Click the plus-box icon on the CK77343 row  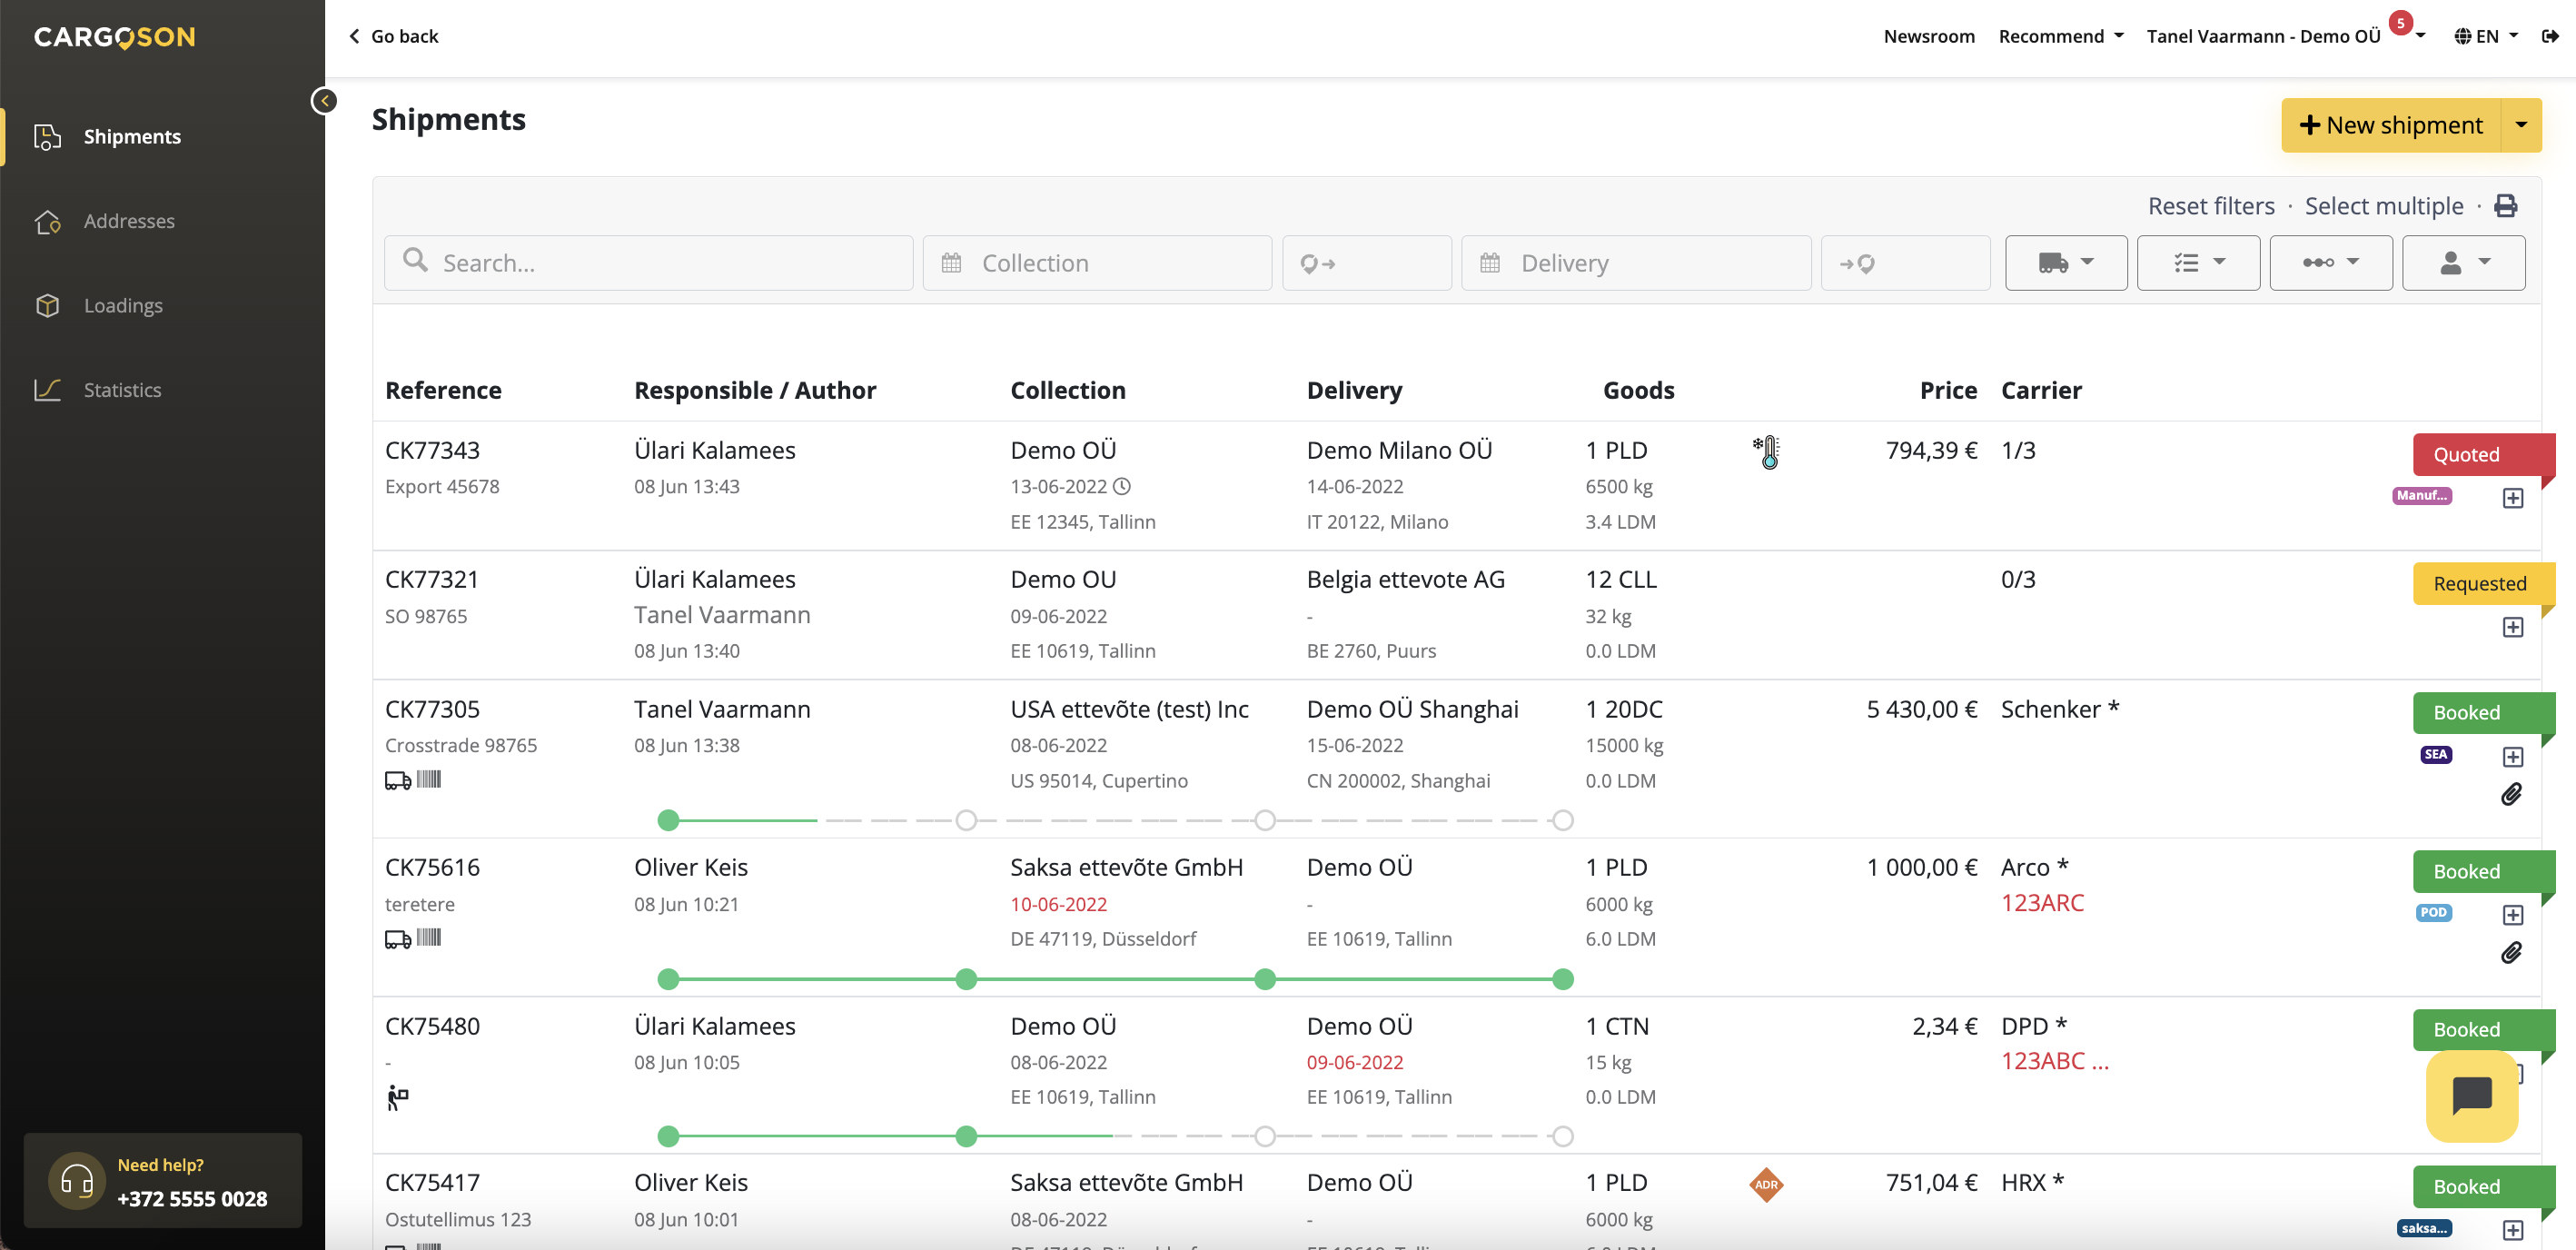(x=2512, y=498)
